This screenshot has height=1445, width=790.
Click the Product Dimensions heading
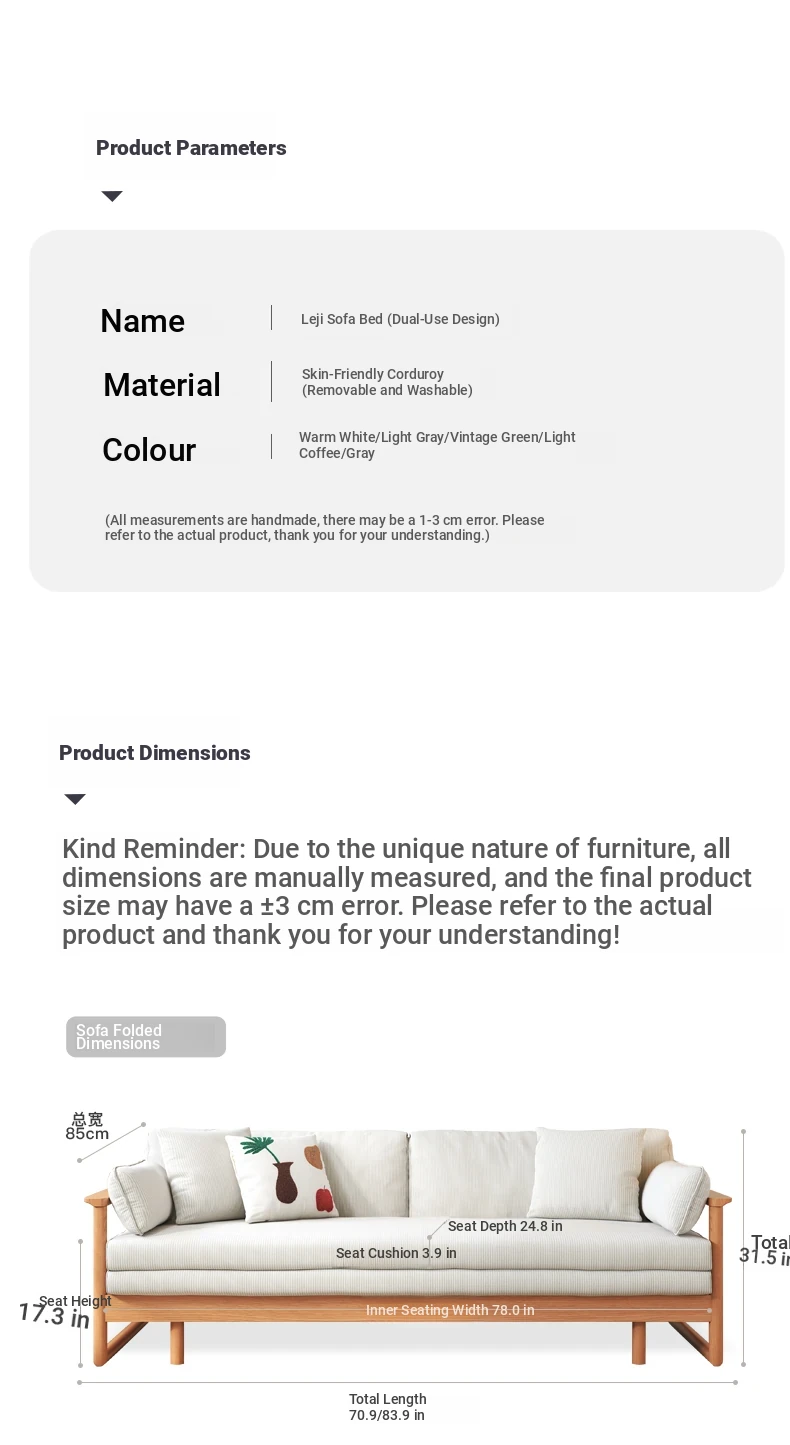click(155, 753)
